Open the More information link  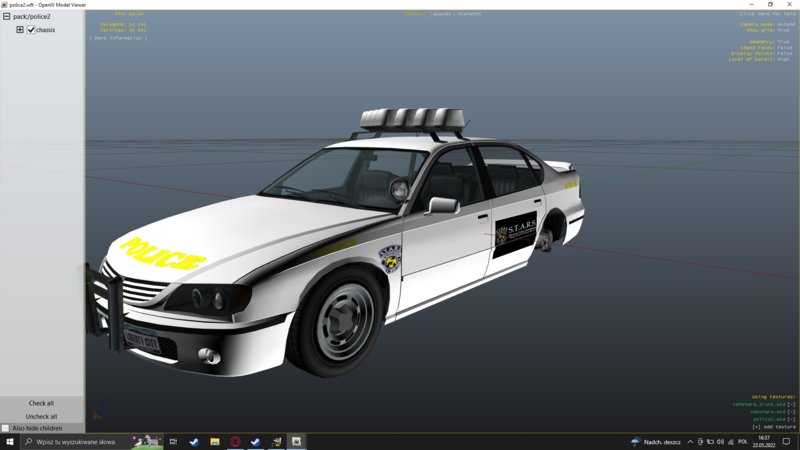pyautogui.click(x=118, y=38)
